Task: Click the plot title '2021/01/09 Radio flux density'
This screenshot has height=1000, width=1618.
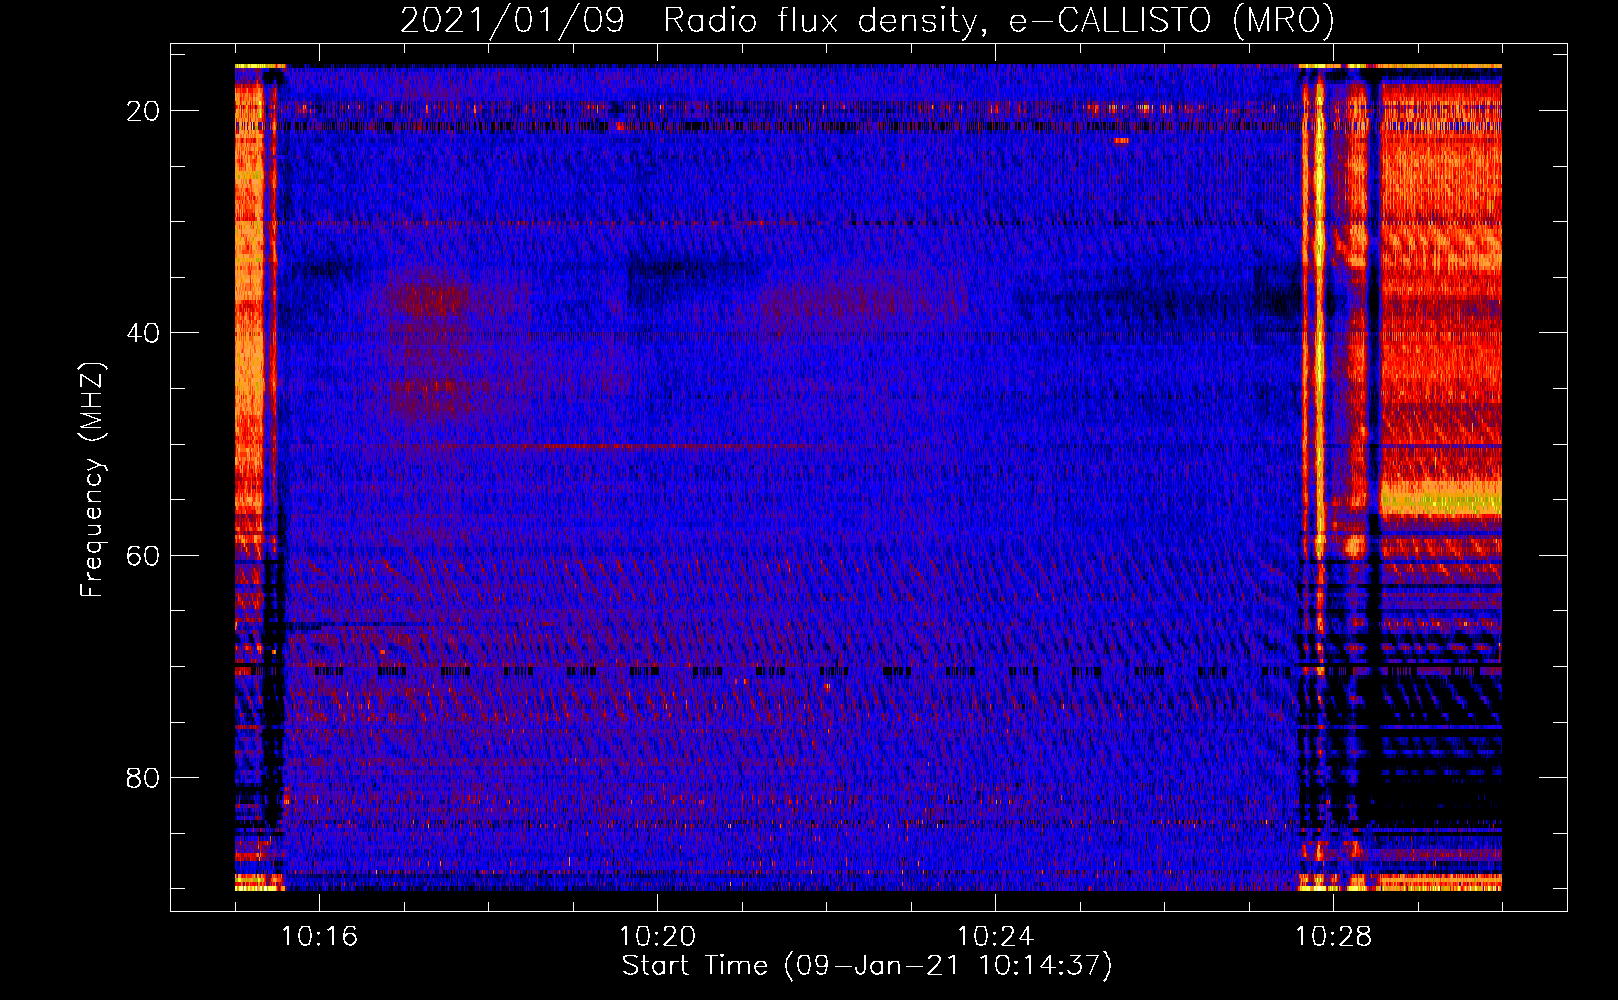Action: point(867,20)
